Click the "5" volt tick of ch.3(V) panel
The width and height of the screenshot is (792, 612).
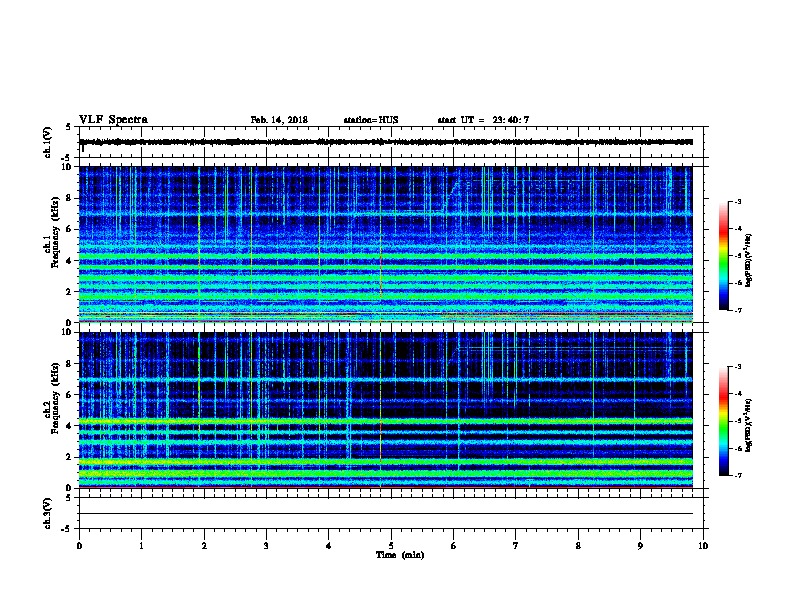coord(69,498)
